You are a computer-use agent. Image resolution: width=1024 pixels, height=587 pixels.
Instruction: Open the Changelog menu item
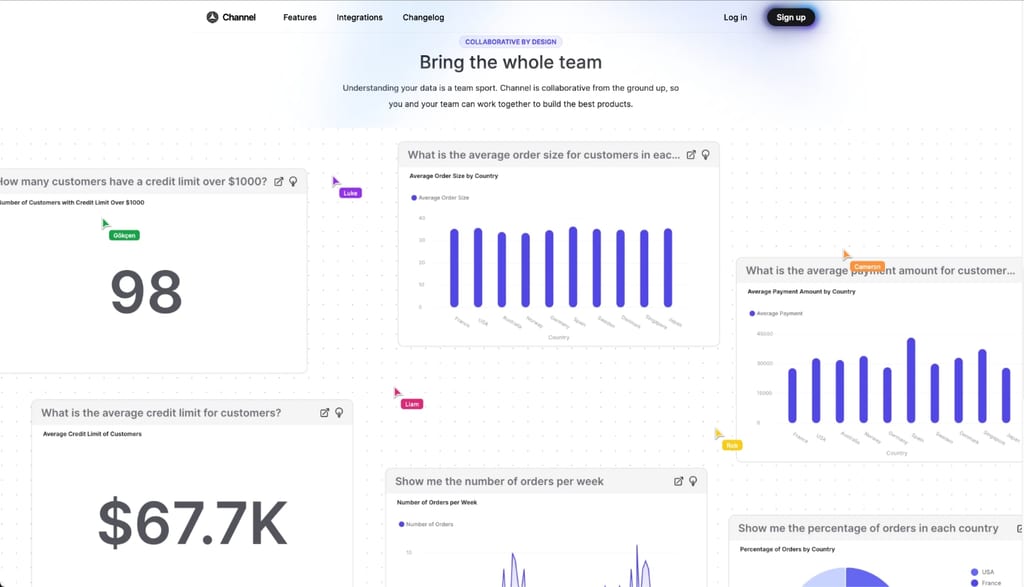point(423,18)
